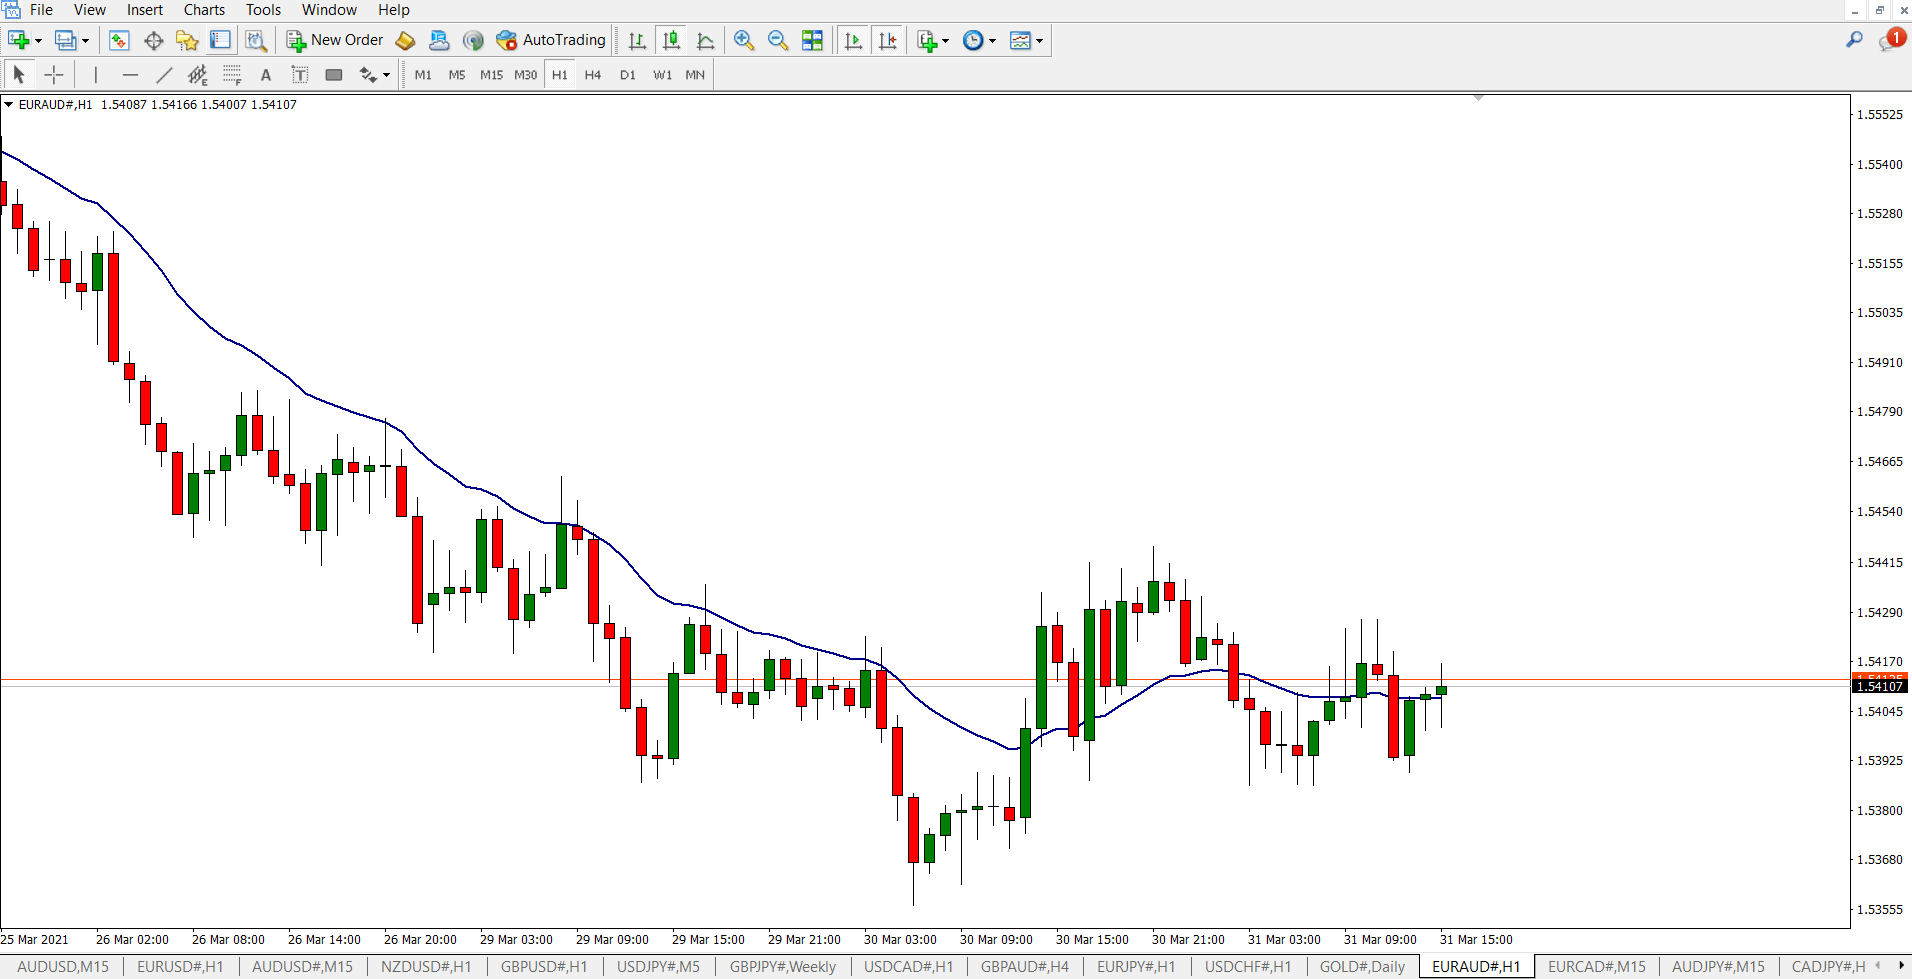The height and width of the screenshot is (979, 1912).
Task: Open the Tools menu
Action: [x=263, y=10]
